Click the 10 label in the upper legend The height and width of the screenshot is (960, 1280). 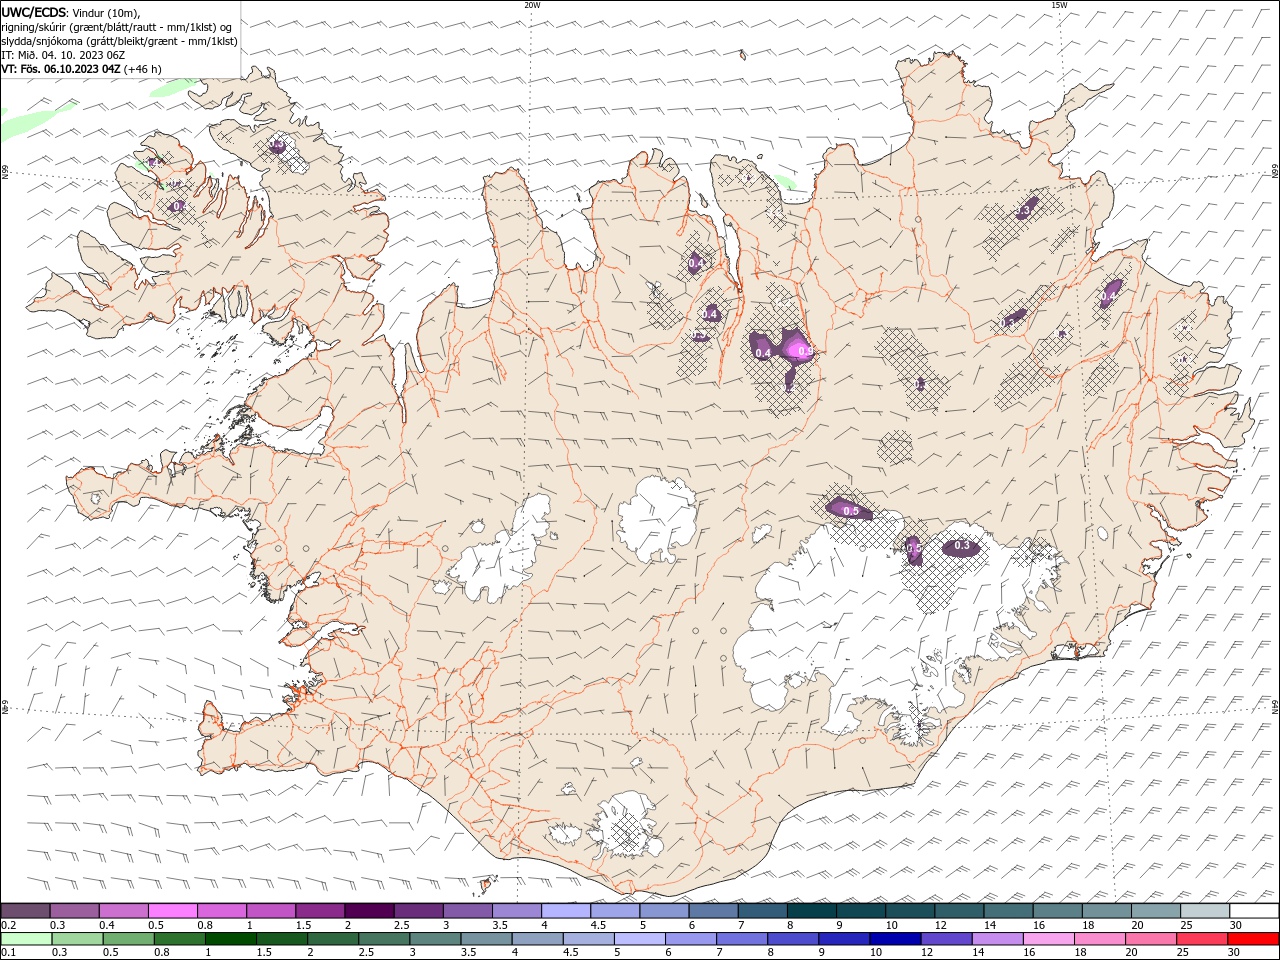click(x=891, y=925)
